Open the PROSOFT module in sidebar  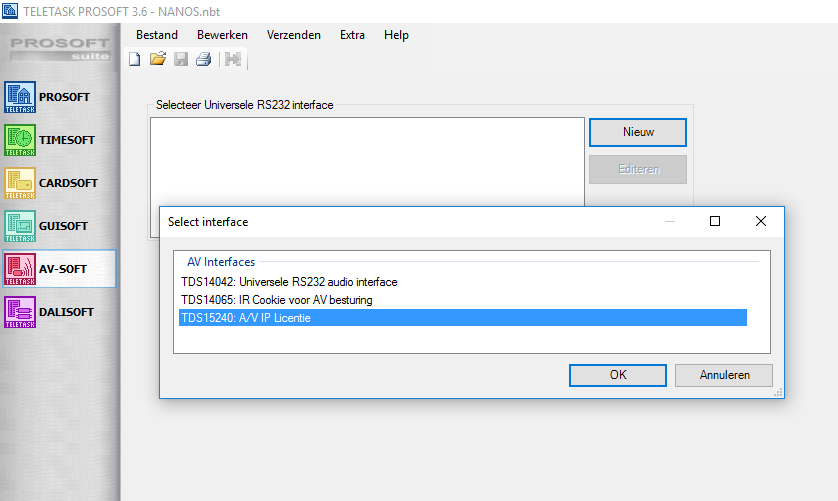(x=58, y=97)
